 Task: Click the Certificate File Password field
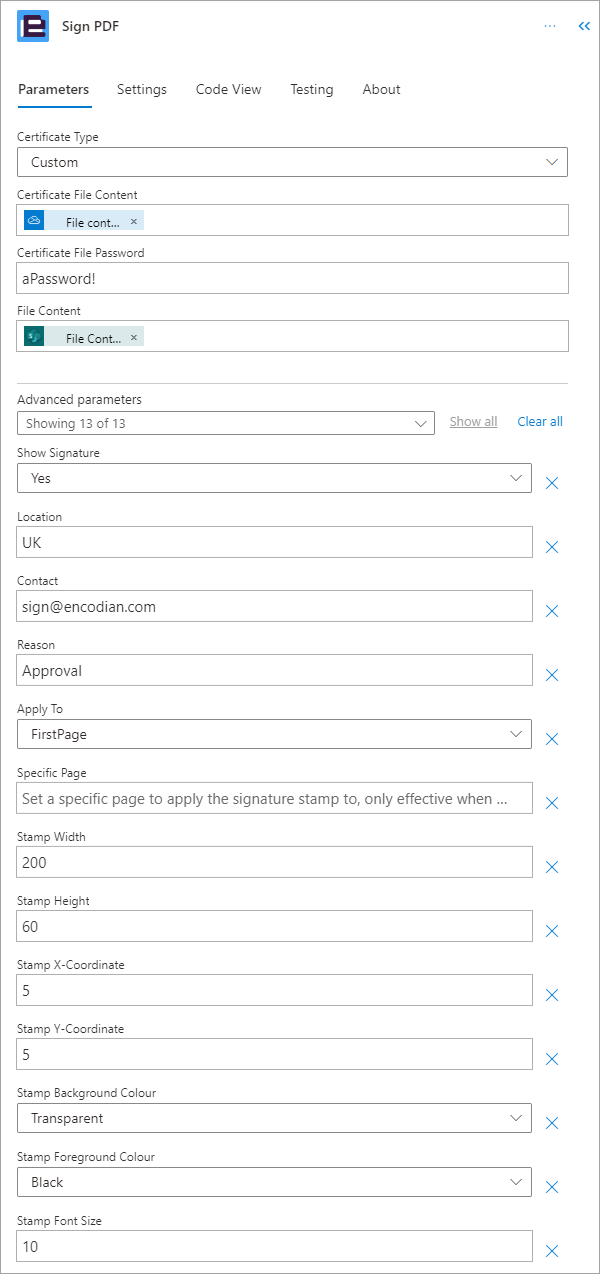tap(293, 278)
